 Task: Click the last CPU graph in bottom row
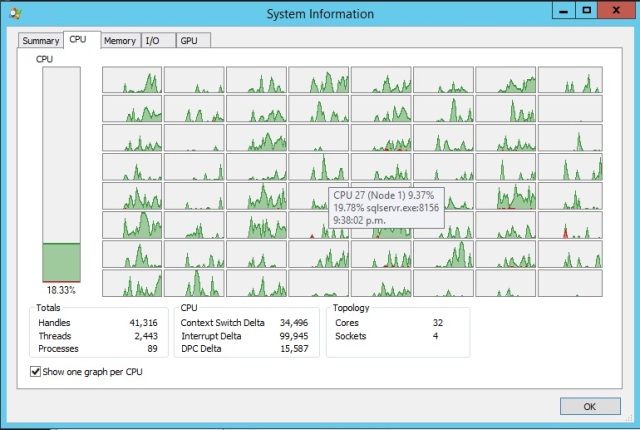point(570,283)
